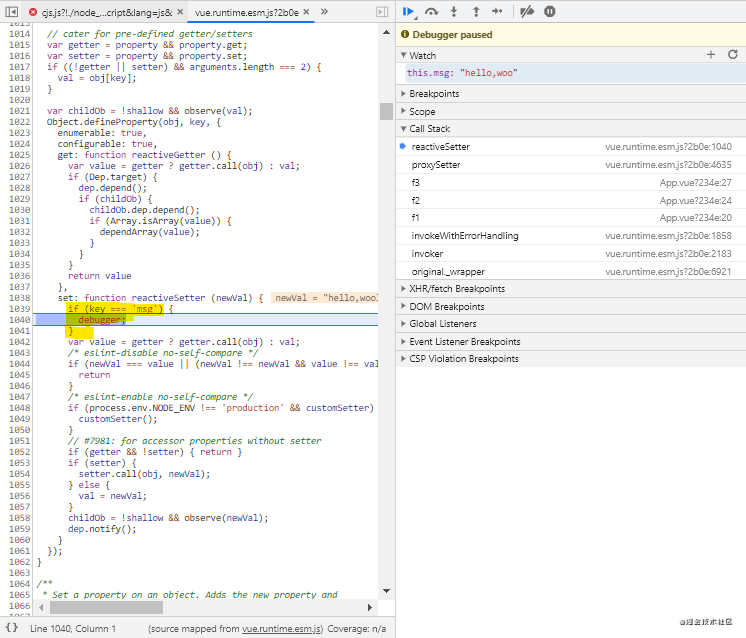Expand the Scope section
Screen dimensions: 746x638
pos(403,111)
